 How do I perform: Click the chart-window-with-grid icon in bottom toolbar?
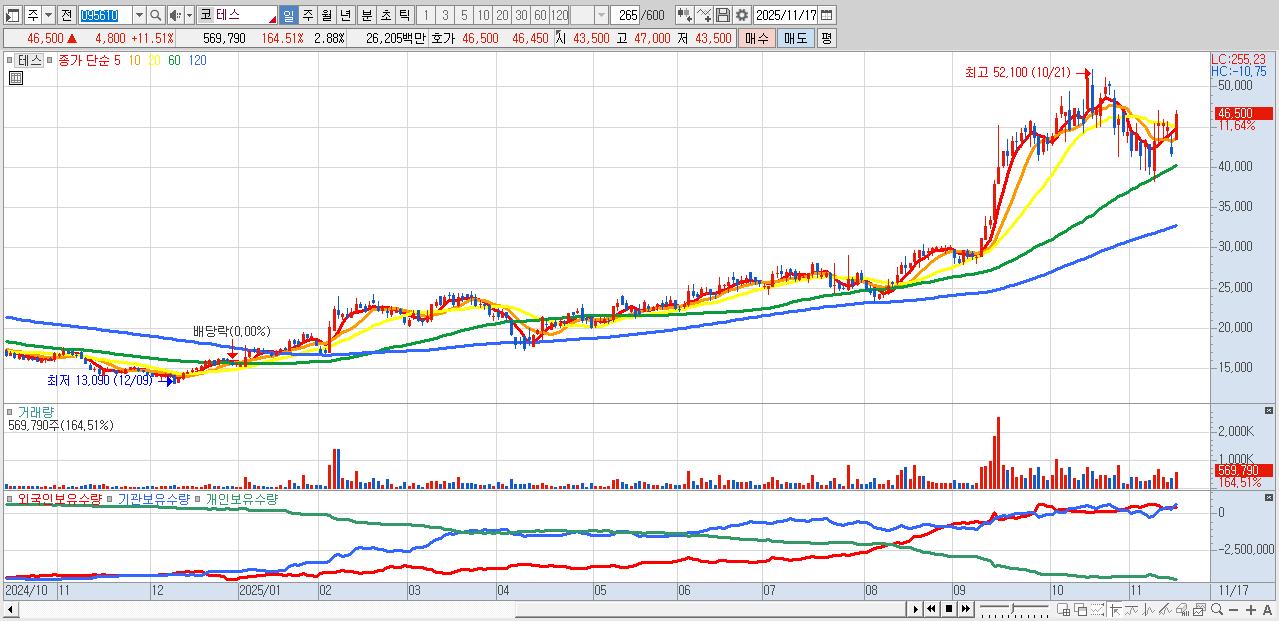click(1063, 609)
